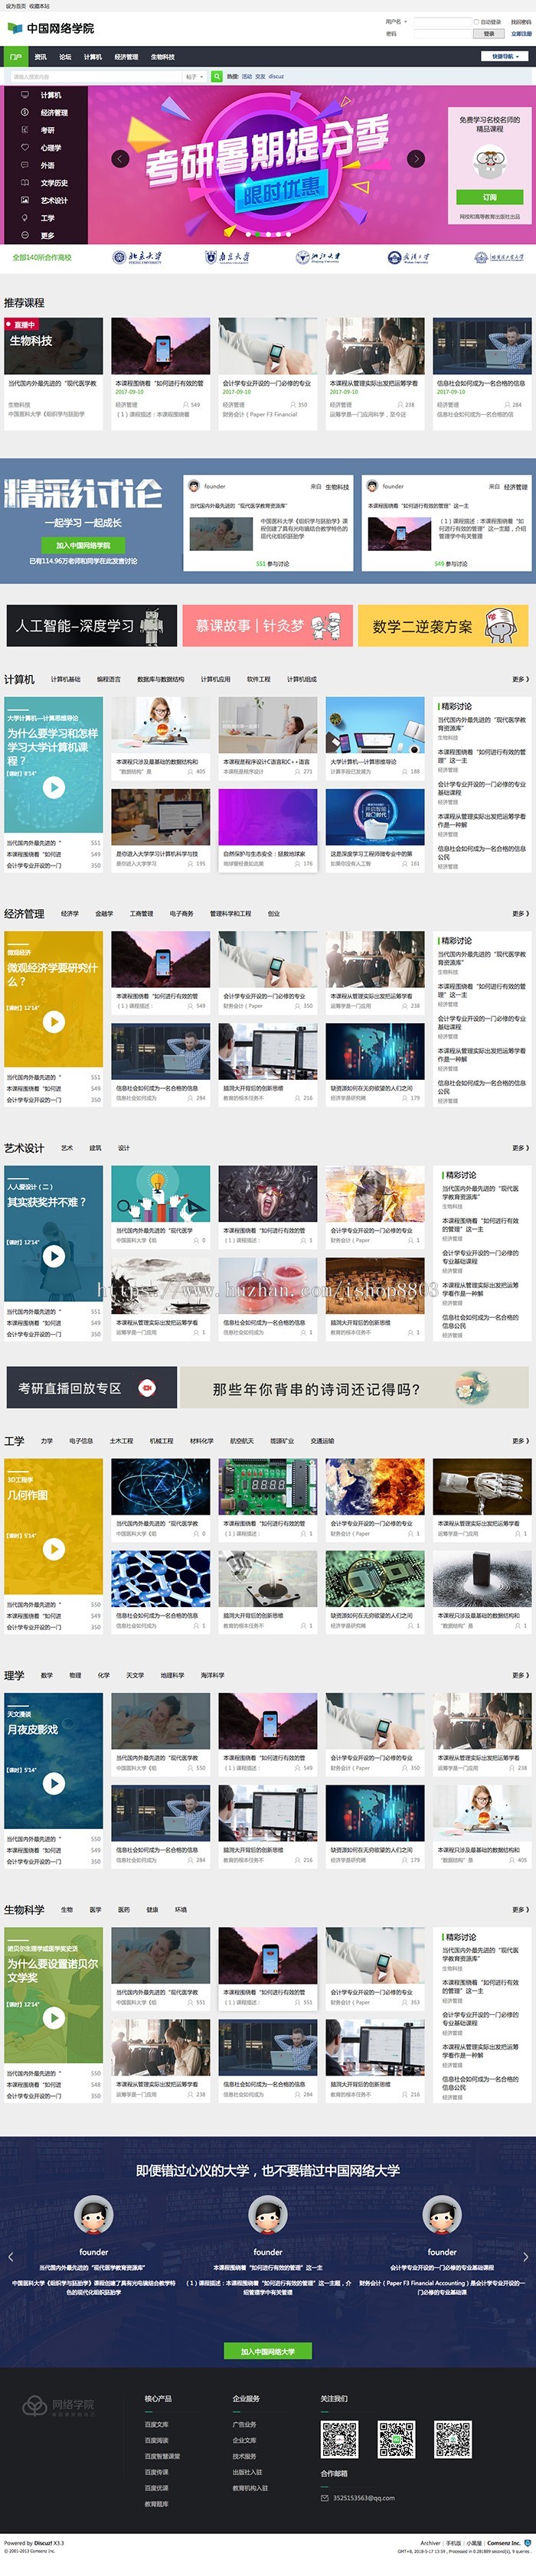Open the 人工智能-深度学习 banner
The width and height of the screenshot is (536, 2576).
(91, 625)
